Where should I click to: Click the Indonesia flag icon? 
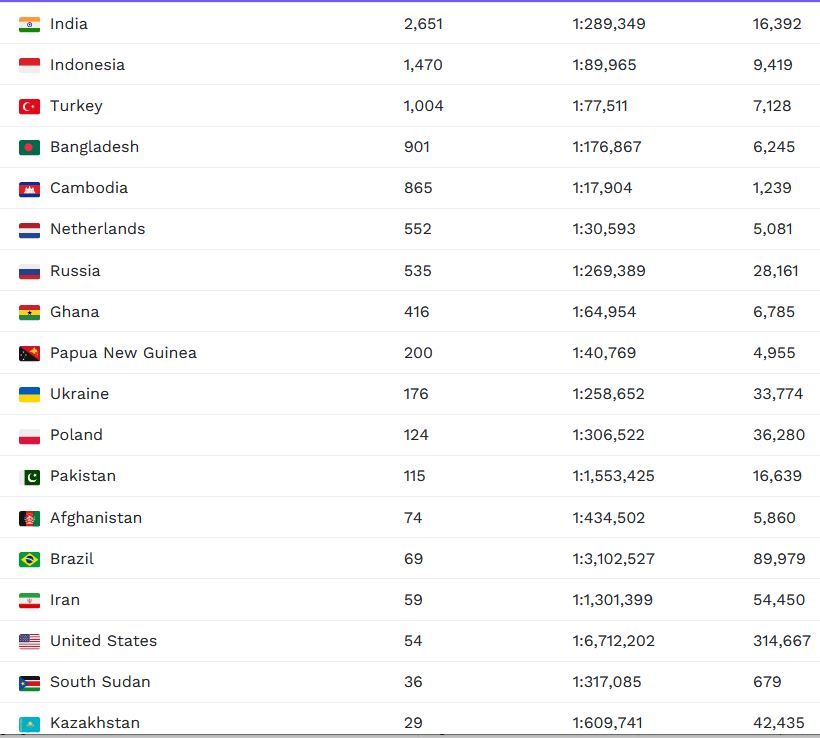29,65
